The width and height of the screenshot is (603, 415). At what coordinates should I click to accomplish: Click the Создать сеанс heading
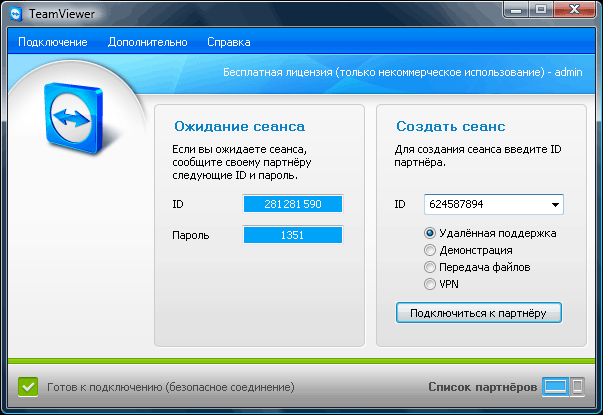tap(450, 127)
